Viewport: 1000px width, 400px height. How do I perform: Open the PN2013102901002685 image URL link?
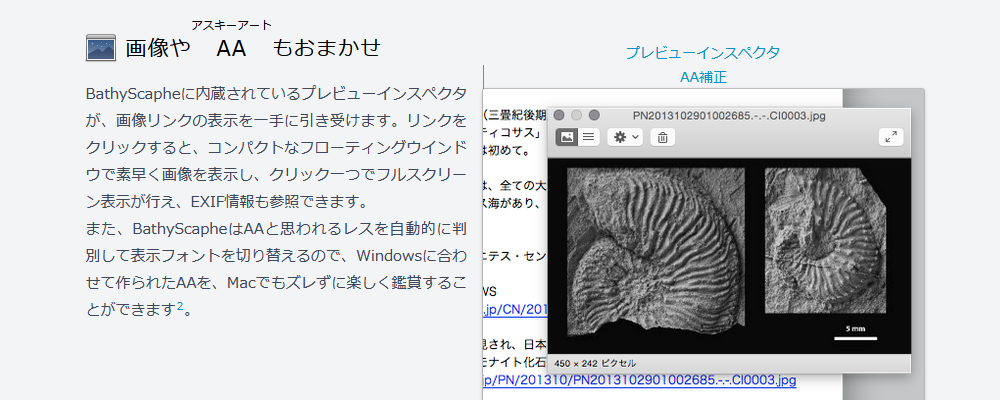click(640, 381)
